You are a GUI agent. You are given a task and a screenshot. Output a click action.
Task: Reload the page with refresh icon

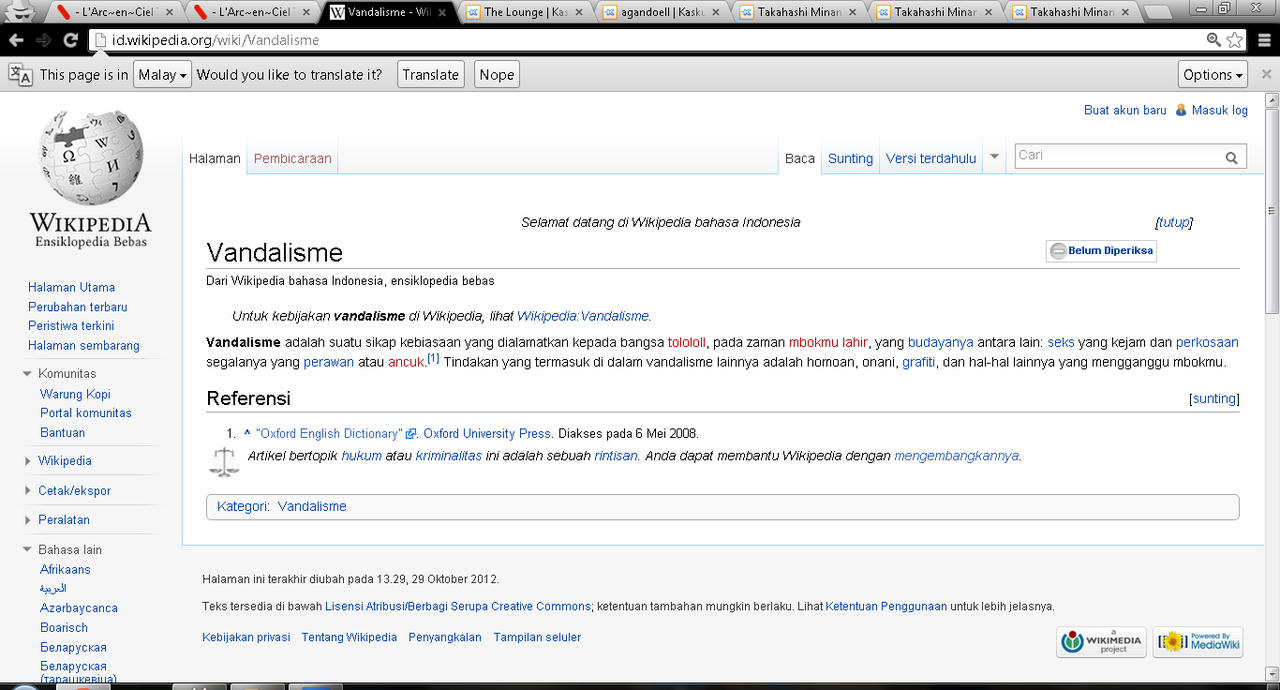[x=70, y=40]
